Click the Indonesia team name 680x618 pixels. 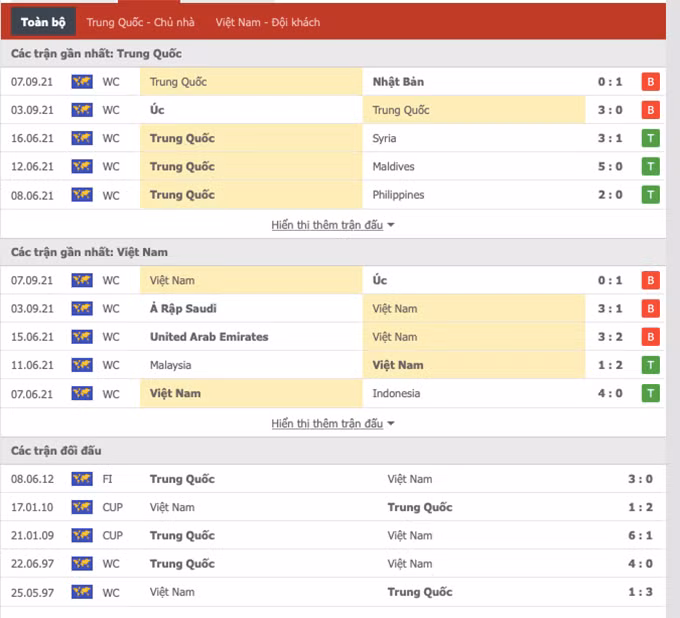point(397,393)
